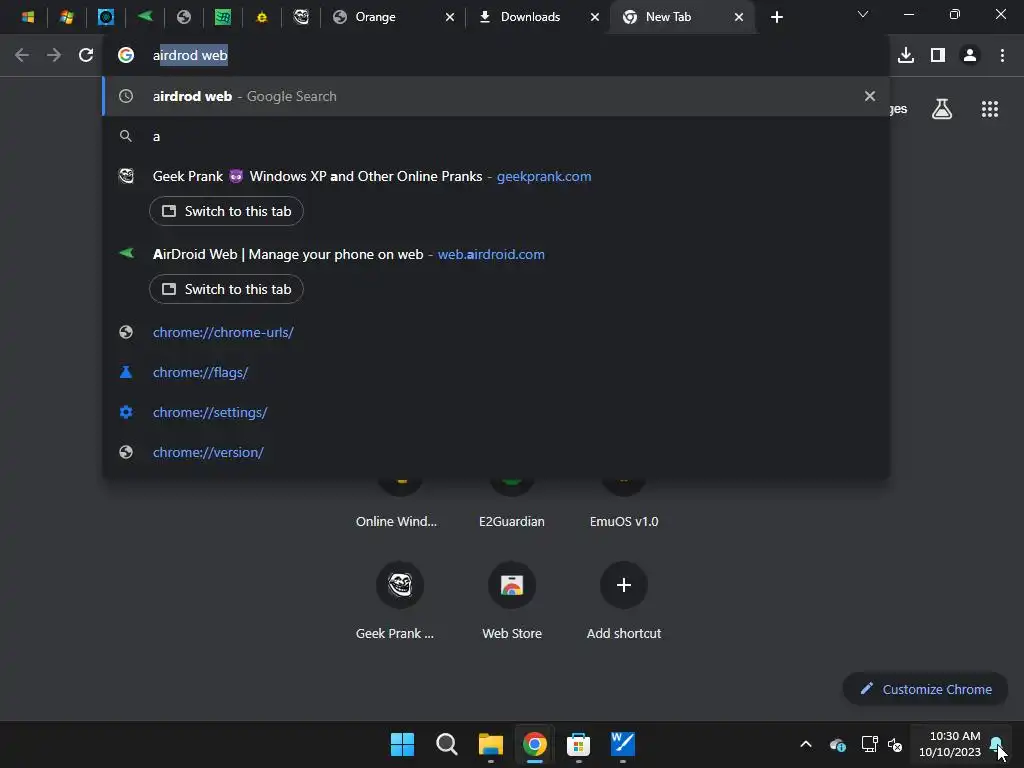Viewport: 1024px width, 768px height.
Task: Click the network display tray icon
Action: [x=869, y=744]
